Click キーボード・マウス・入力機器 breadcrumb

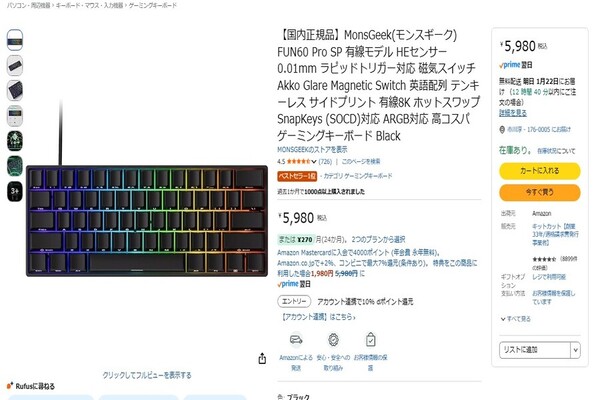[90, 5]
